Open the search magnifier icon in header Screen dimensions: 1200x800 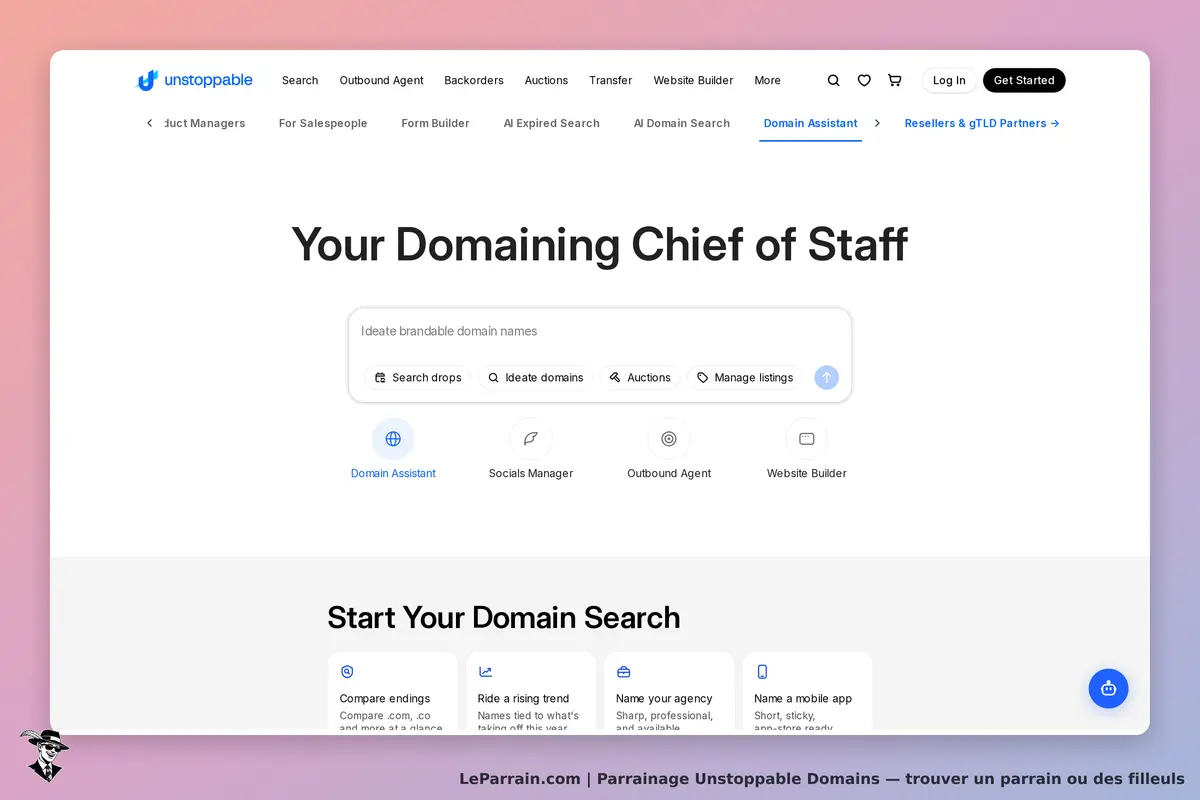(834, 80)
